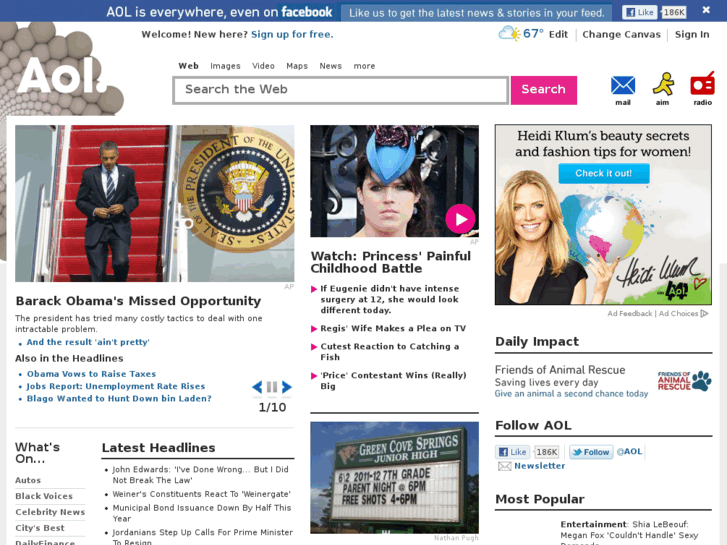
Task: Follow @AOL on Twitter
Action: point(591,452)
